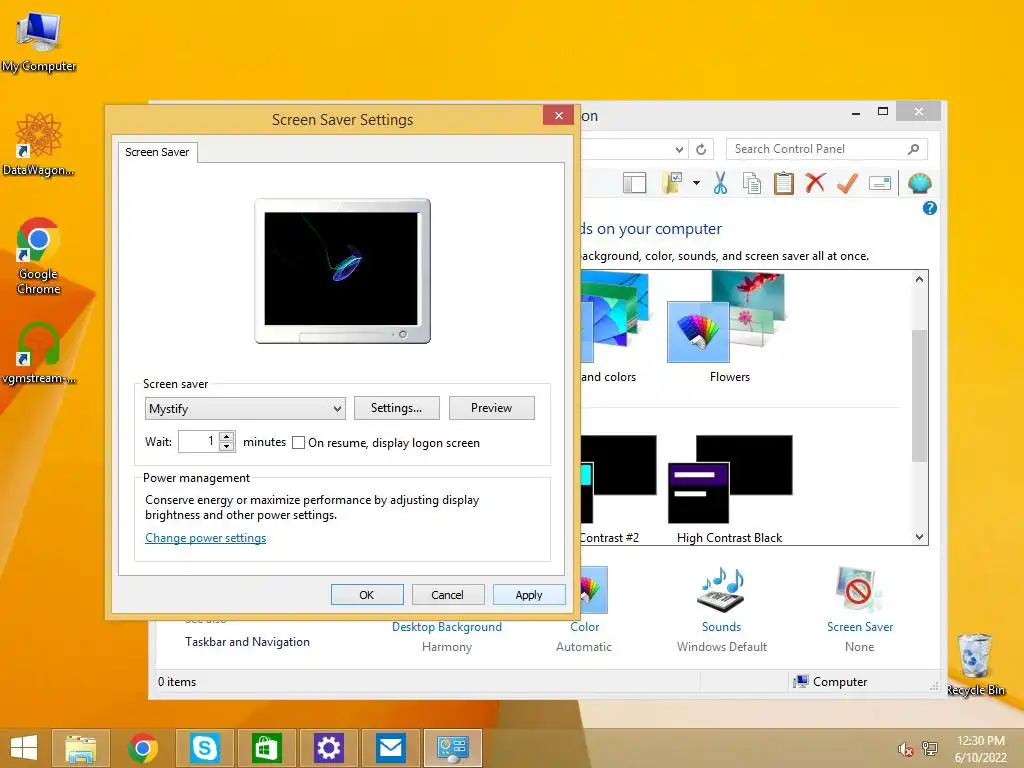This screenshot has height=768, width=1024.
Task: Click the Paste clipboard toolbar icon
Action: click(x=784, y=184)
